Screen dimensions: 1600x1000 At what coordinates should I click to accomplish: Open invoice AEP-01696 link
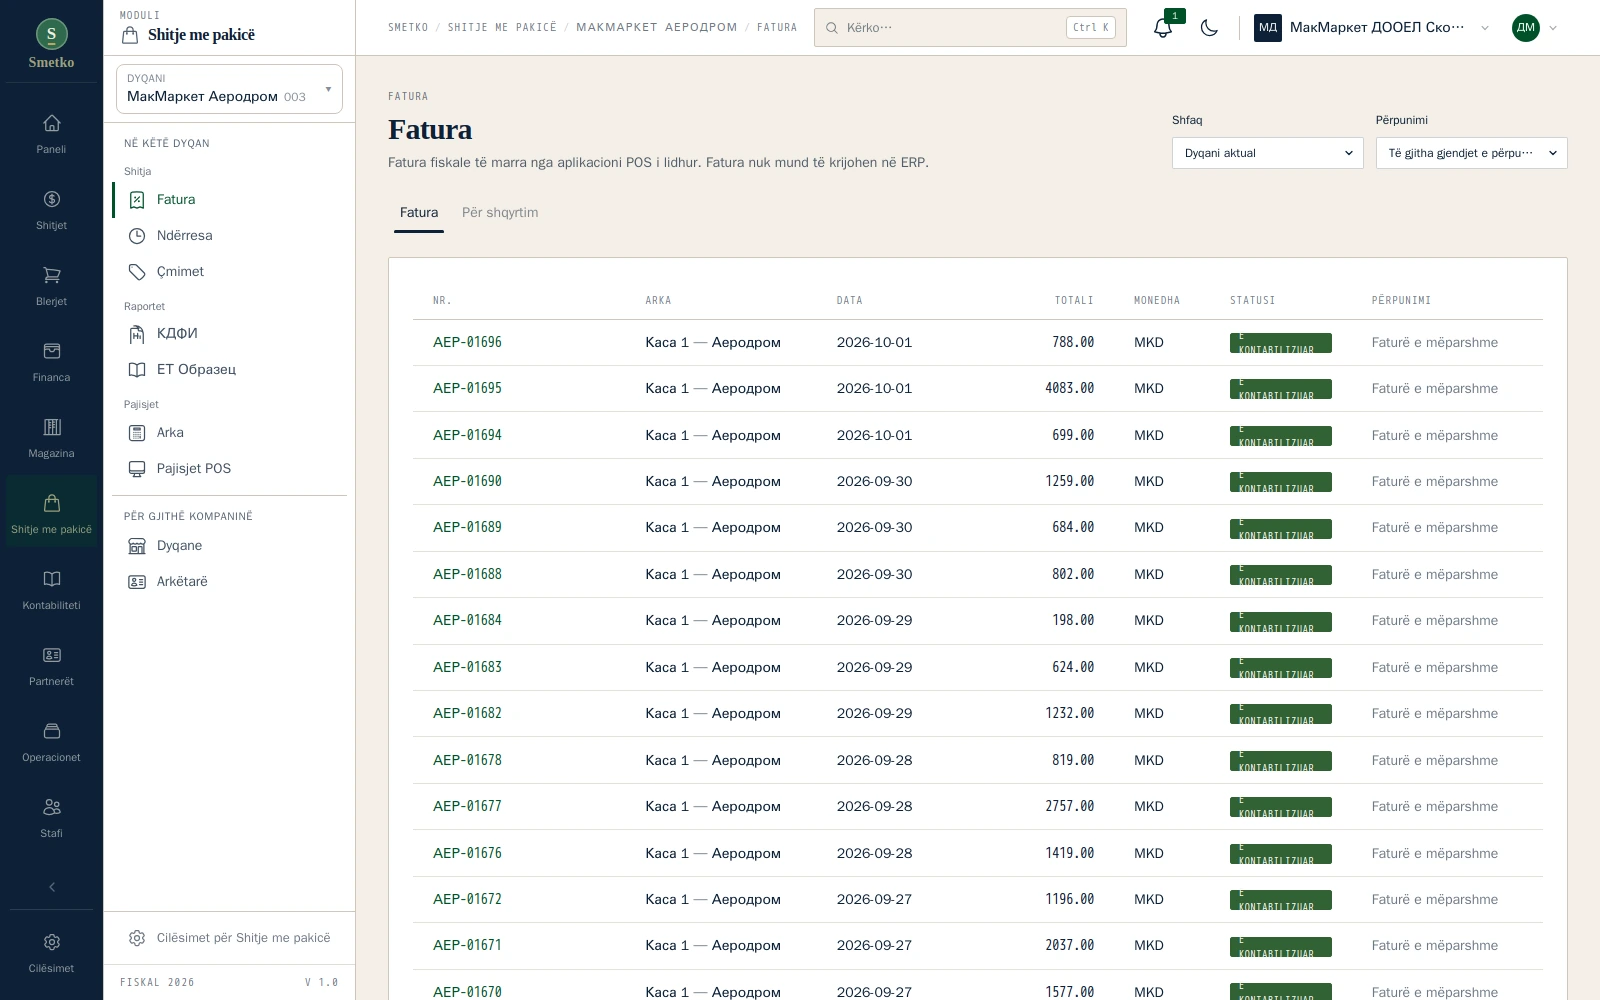point(467,342)
